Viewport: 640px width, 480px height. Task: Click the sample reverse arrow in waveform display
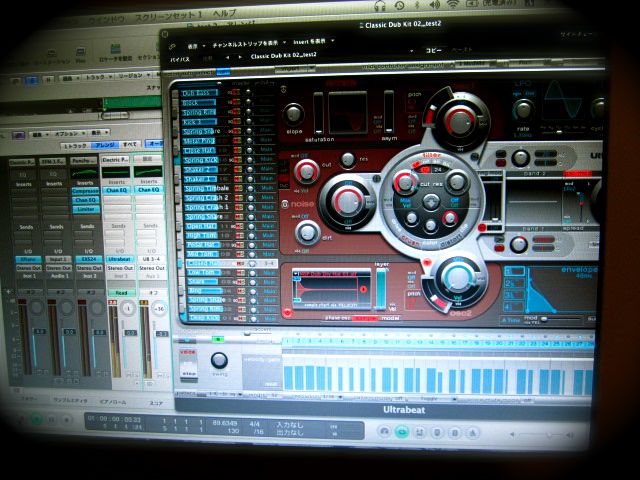[363, 289]
